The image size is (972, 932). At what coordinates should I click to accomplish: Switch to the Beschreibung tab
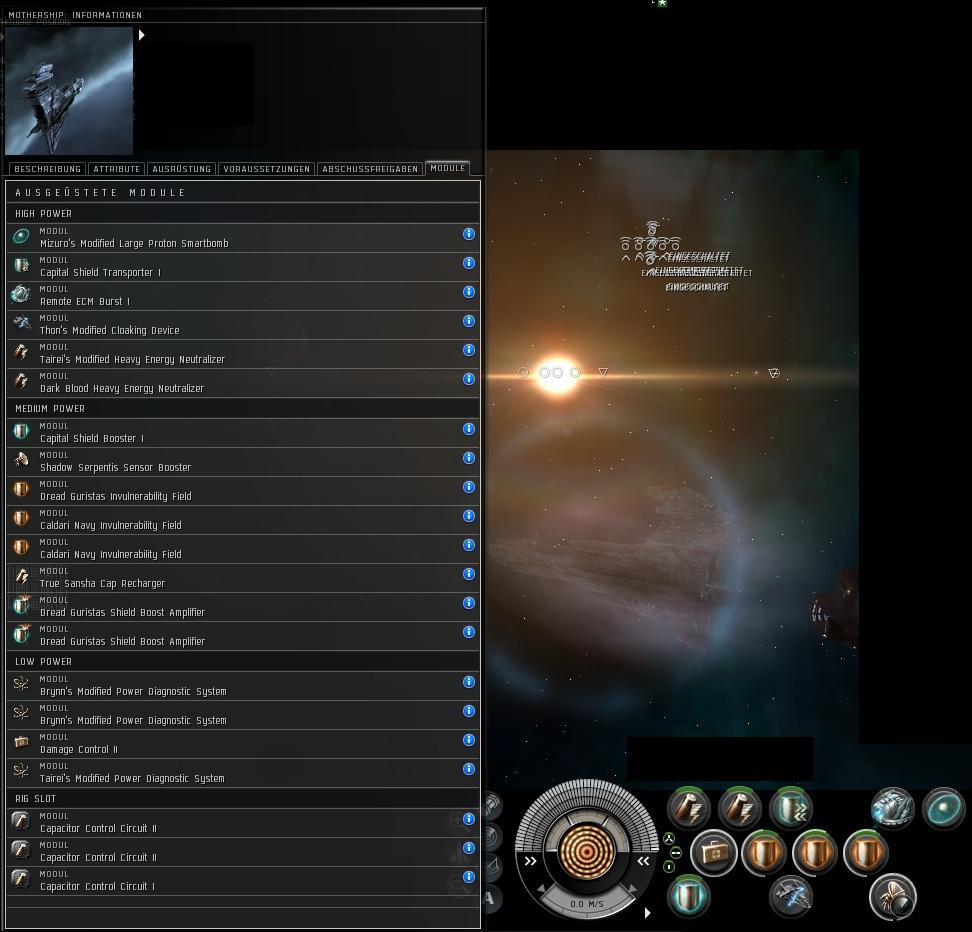48,169
